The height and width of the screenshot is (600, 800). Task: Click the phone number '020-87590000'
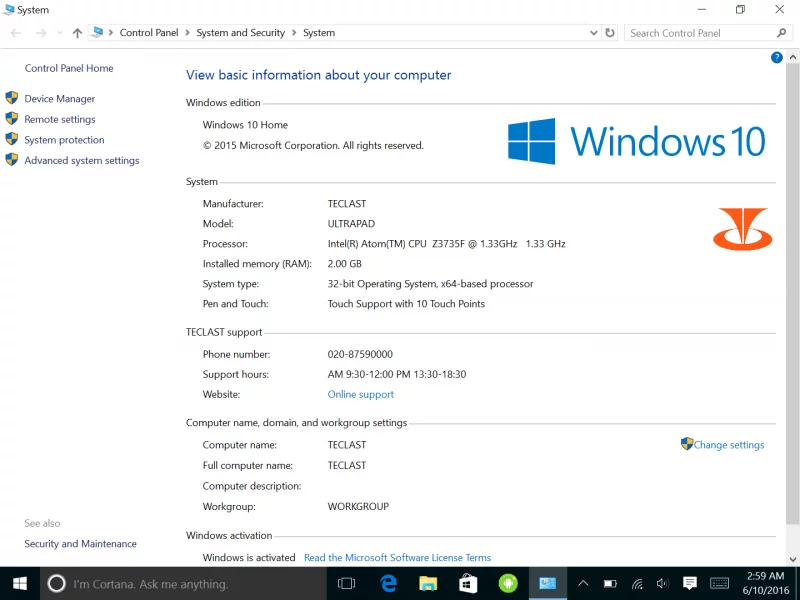360,354
